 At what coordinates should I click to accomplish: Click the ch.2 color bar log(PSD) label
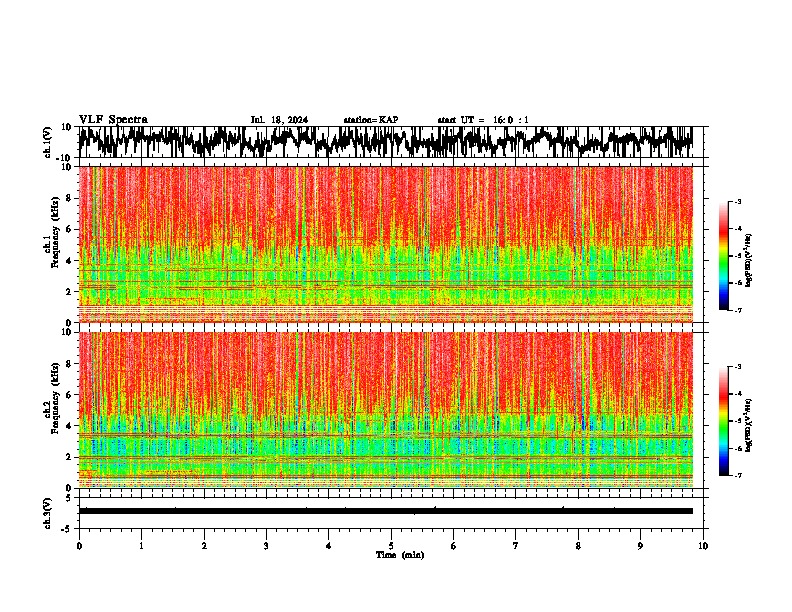[749, 425]
